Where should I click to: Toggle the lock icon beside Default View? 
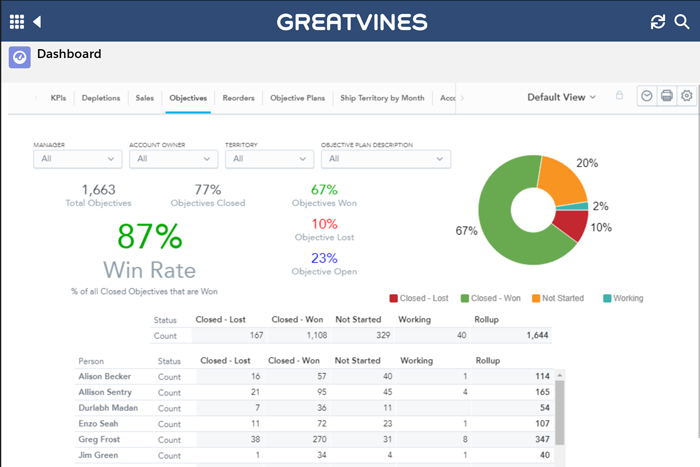click(619, 96)
